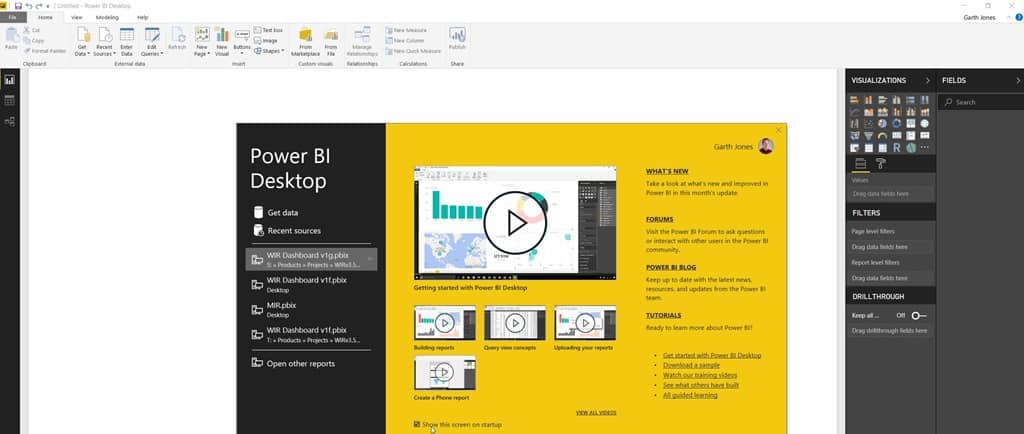
Task: Click the ellipsis to import custom visual
Action: [x=924, y=147]
